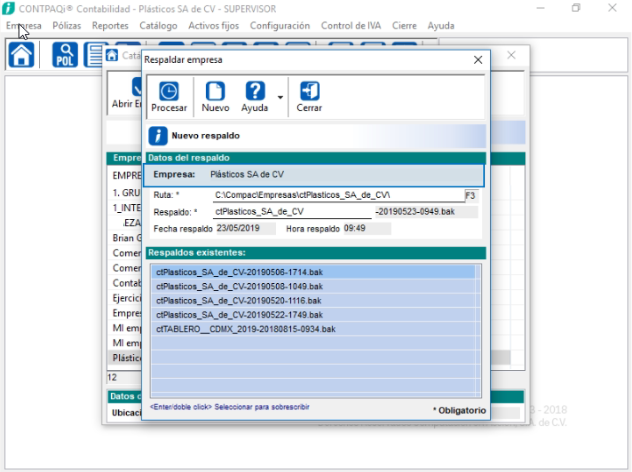Open Ayuda question mark icon
This screenshot has height=472, width=632.
(x=255, y=91)
